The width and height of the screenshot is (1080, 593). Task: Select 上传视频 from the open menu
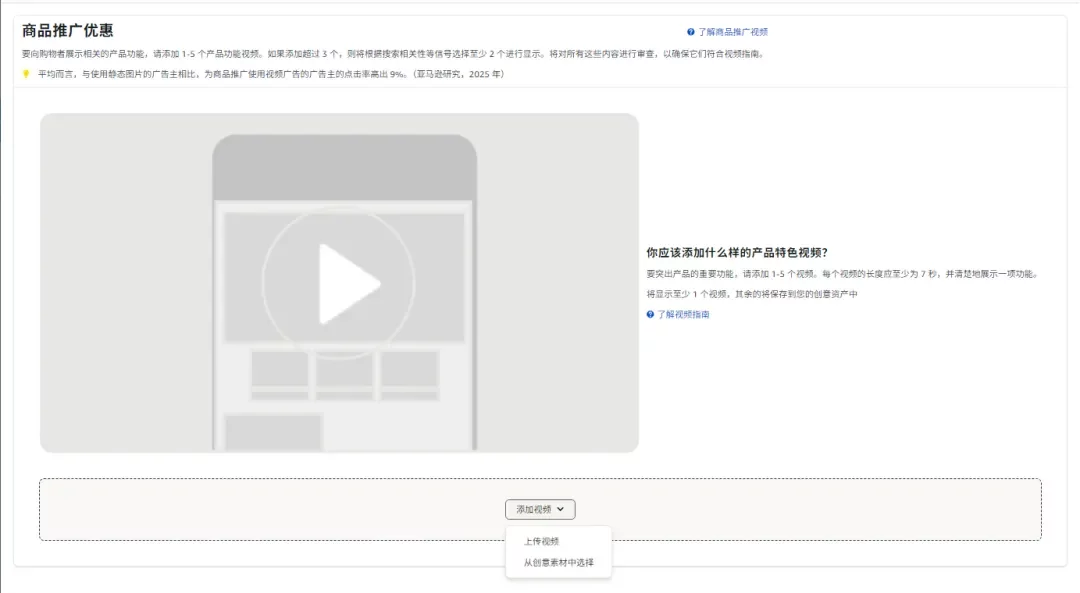click(x=542, y=540)
